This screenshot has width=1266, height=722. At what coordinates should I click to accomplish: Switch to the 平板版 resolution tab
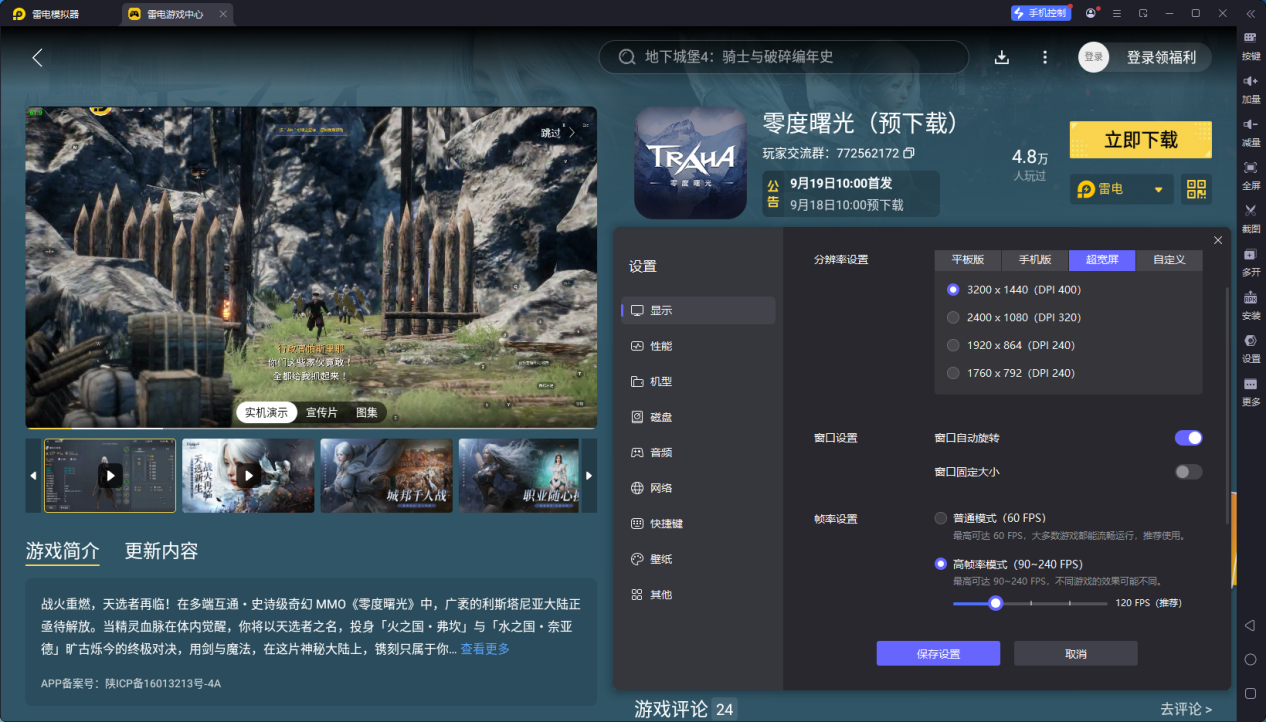(x=968, y=260)
